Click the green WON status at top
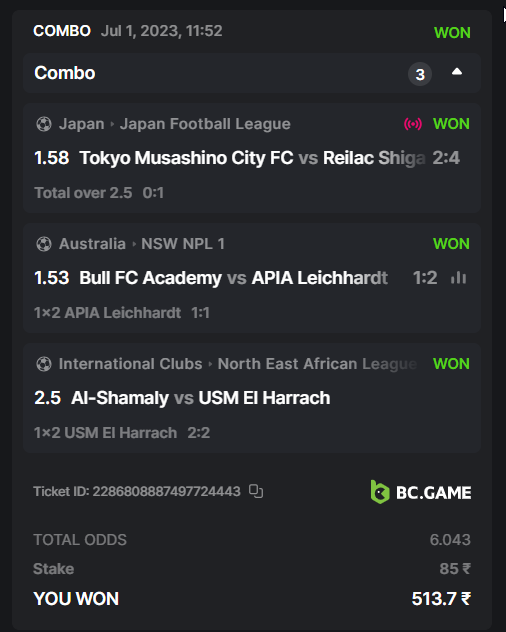 coord(452,33)
